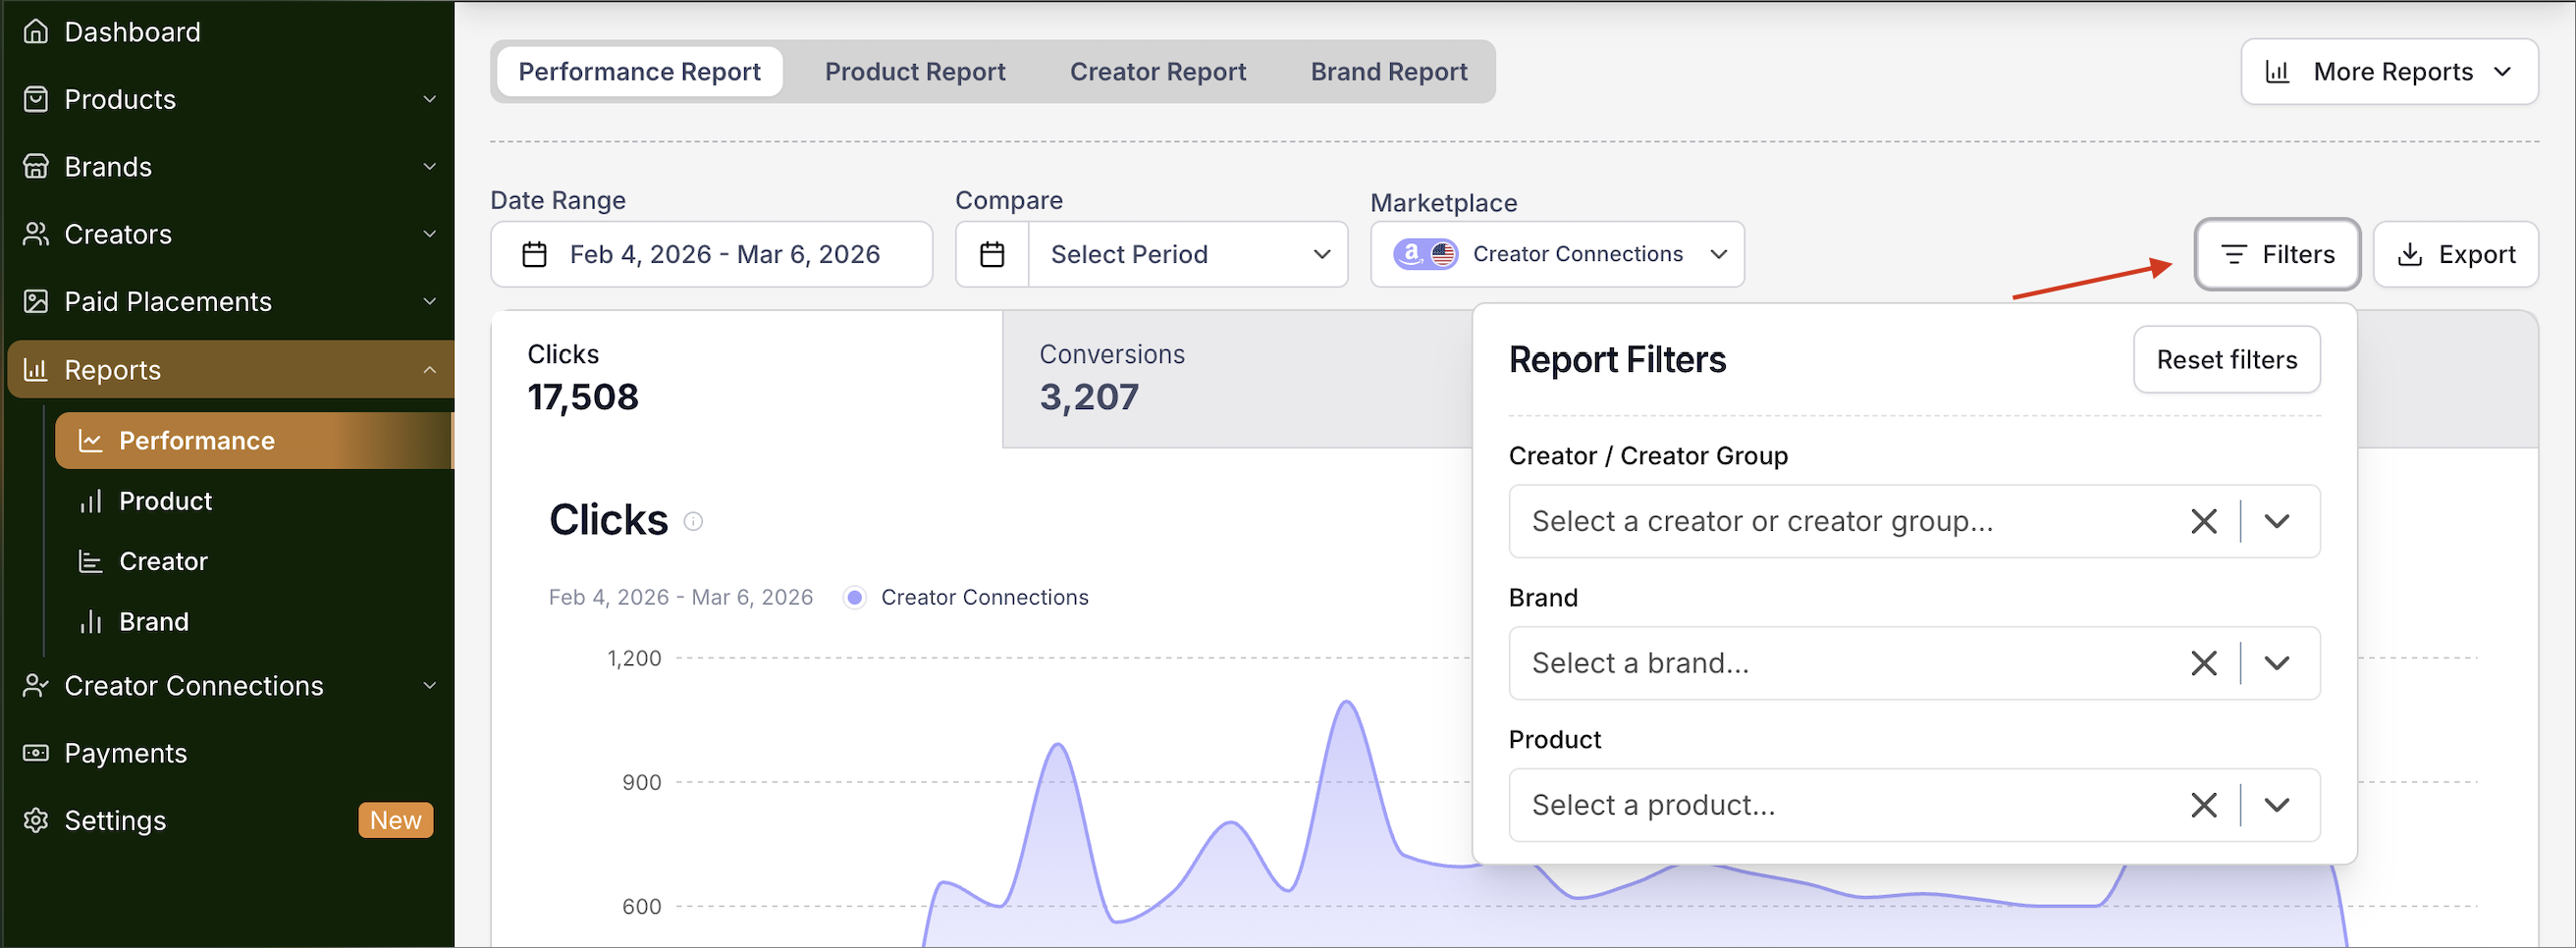2576x948 pixels.
Task: Open the Date Range picker field
Action: pos(711,255)
